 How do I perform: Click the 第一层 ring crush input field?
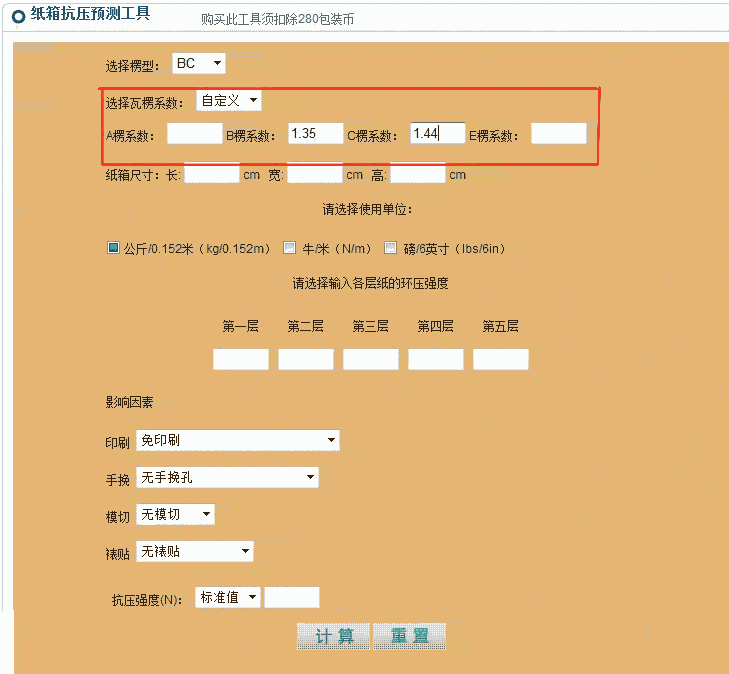pos(241,359)
